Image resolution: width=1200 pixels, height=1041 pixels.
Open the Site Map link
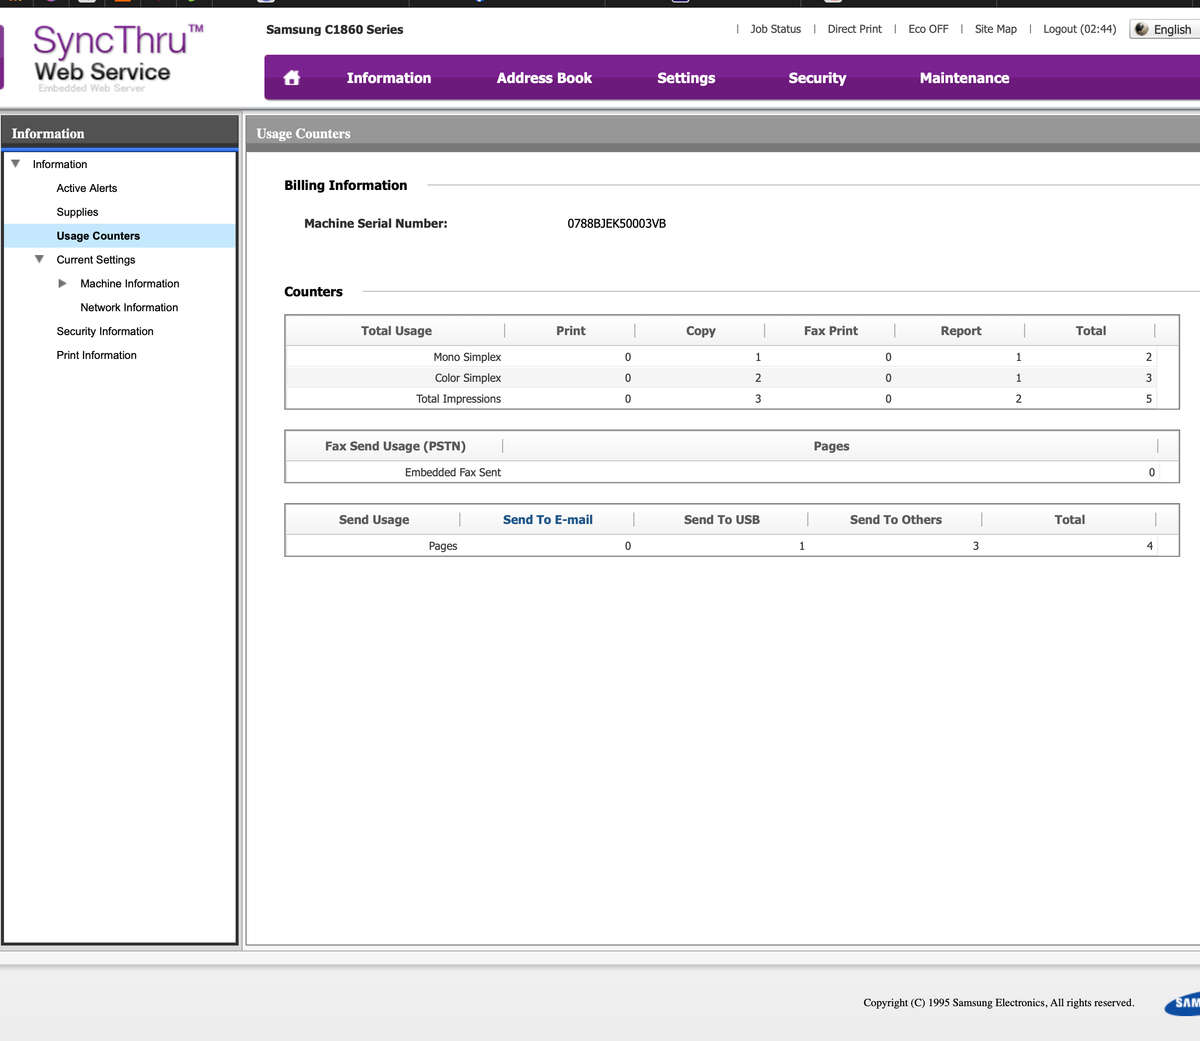coord(995,29)
